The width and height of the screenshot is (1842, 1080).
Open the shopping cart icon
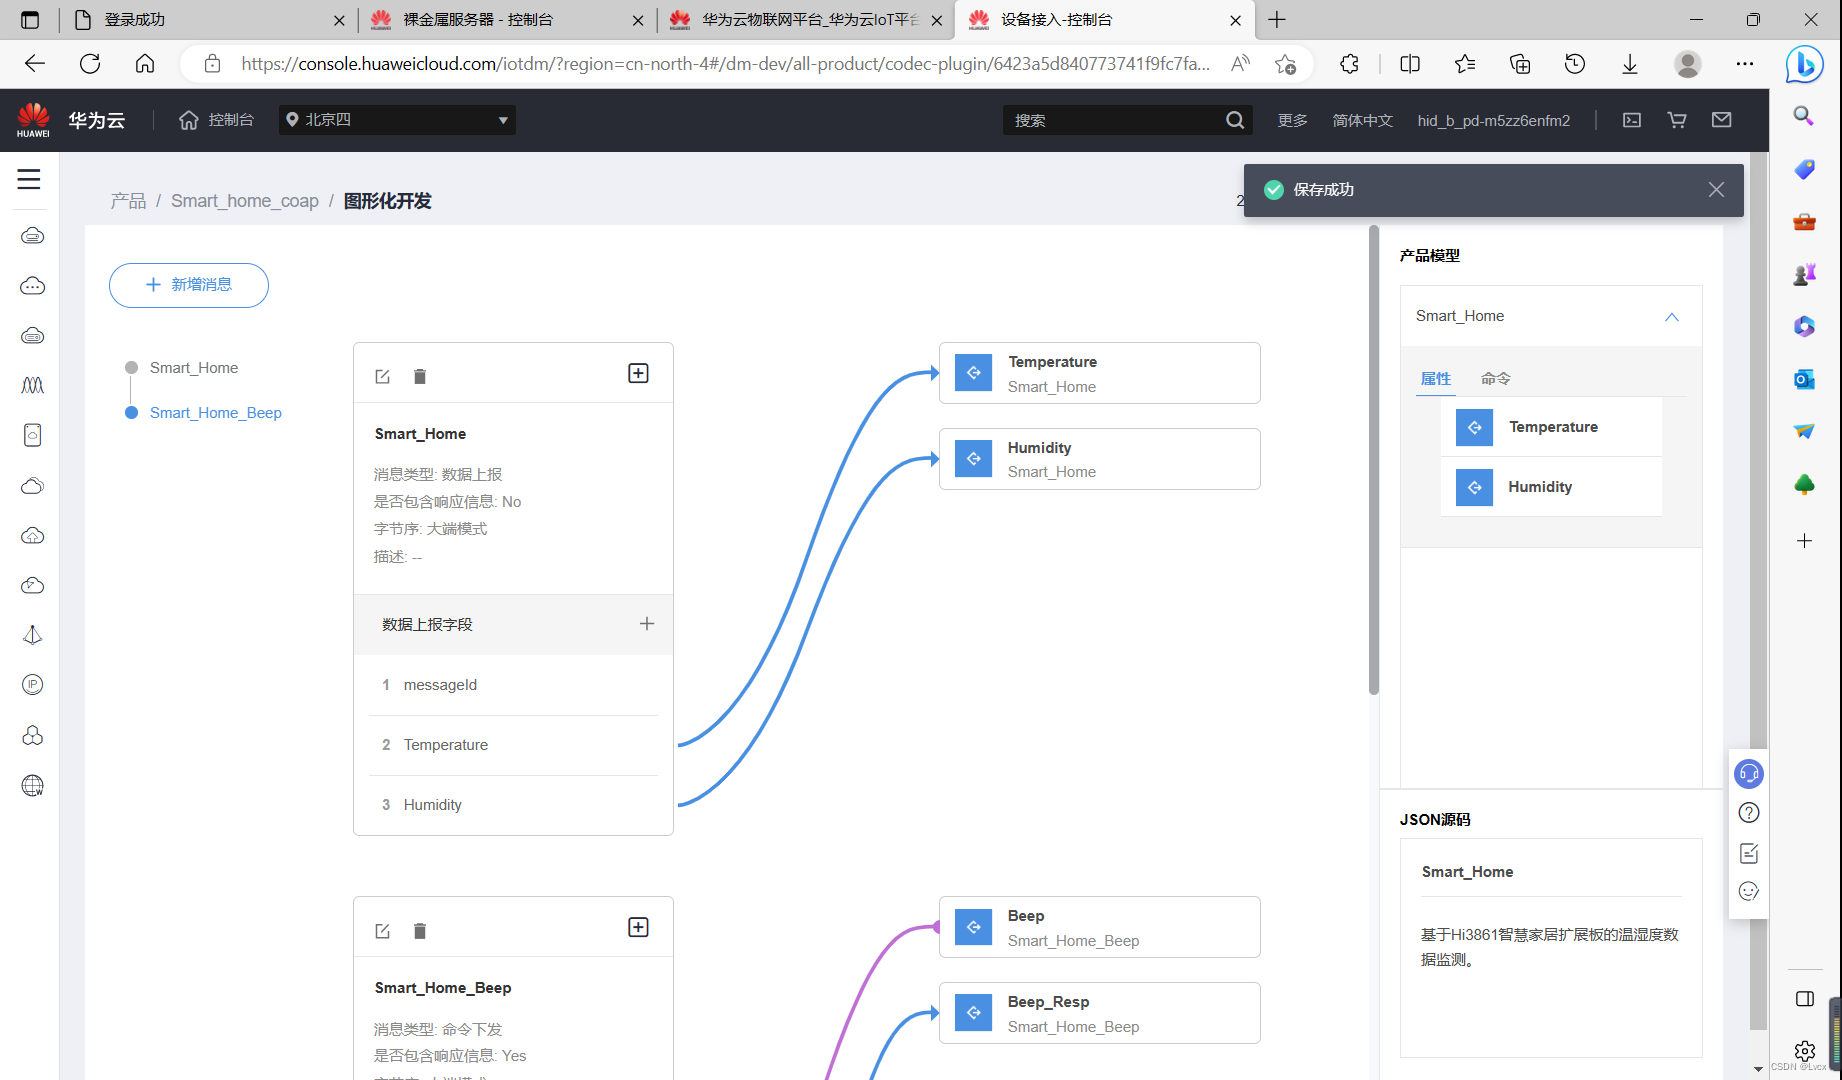1677,120
